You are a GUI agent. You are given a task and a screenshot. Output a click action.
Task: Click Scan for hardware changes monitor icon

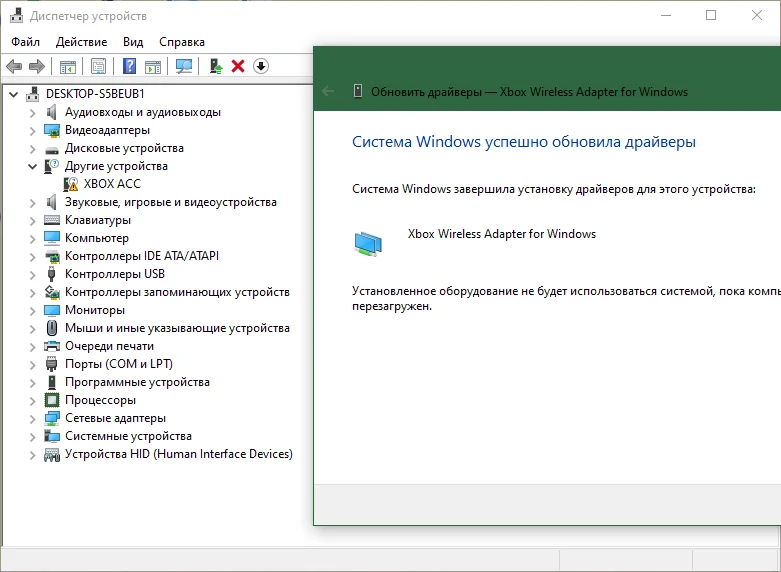184,66
